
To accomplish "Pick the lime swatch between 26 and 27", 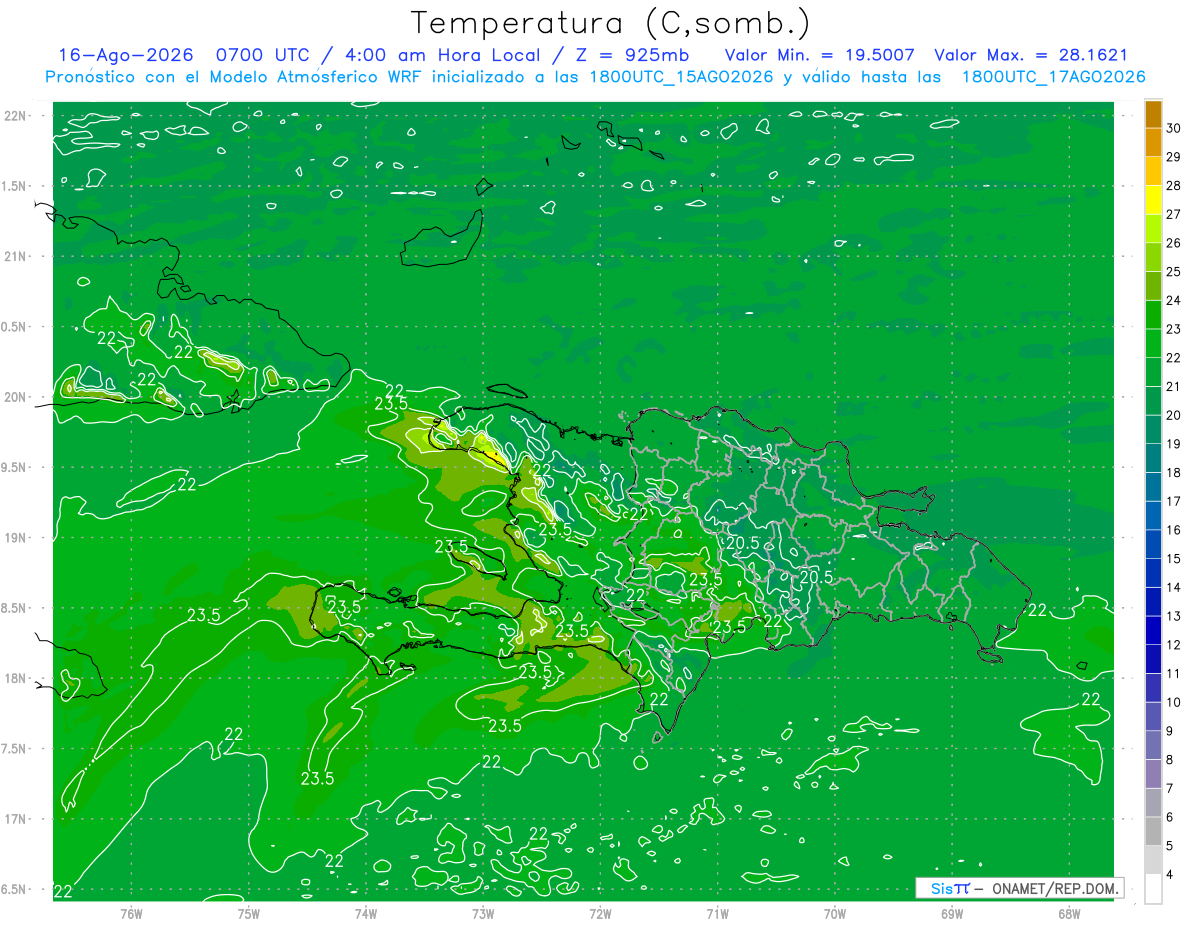I will 1153,229.
